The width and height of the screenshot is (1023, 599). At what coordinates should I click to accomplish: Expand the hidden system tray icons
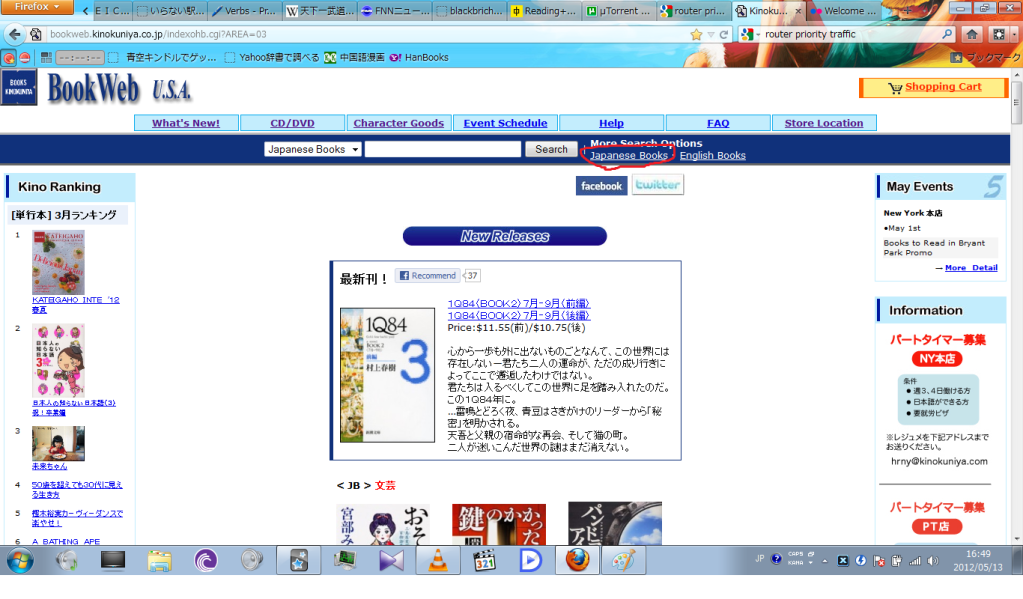click(x=825, y=561)
